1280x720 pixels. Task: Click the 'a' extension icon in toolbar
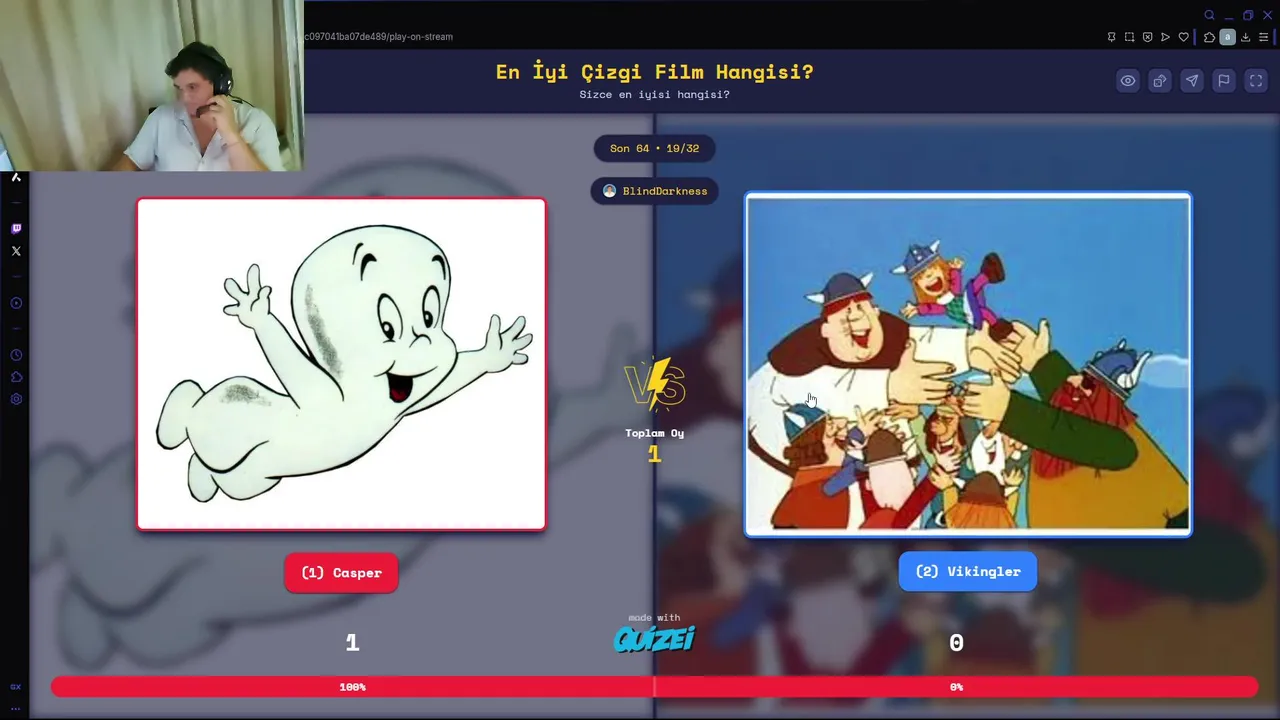pos(1227,37)
